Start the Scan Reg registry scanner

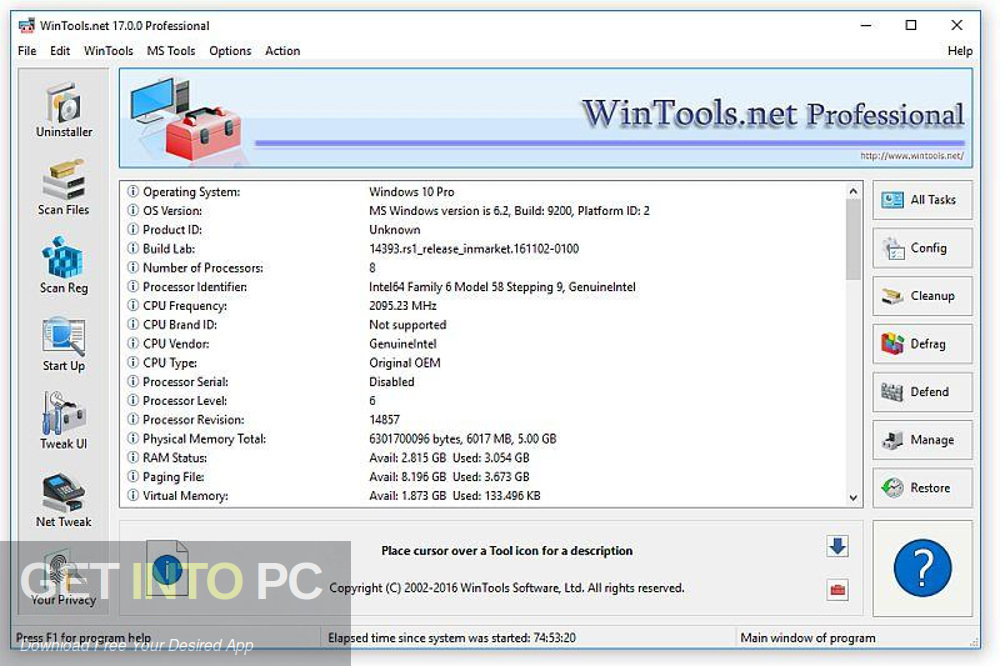[63, 260]
